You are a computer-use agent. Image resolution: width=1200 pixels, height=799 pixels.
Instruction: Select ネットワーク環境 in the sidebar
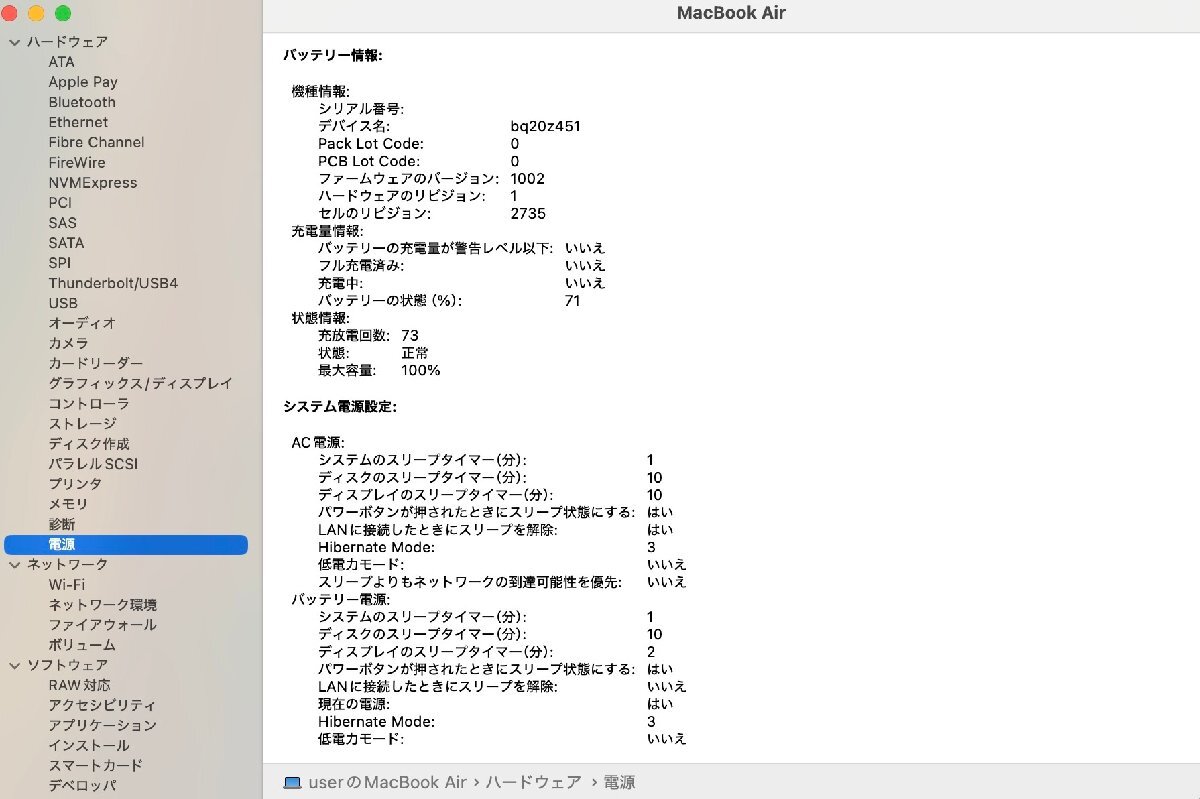point(102,604)
